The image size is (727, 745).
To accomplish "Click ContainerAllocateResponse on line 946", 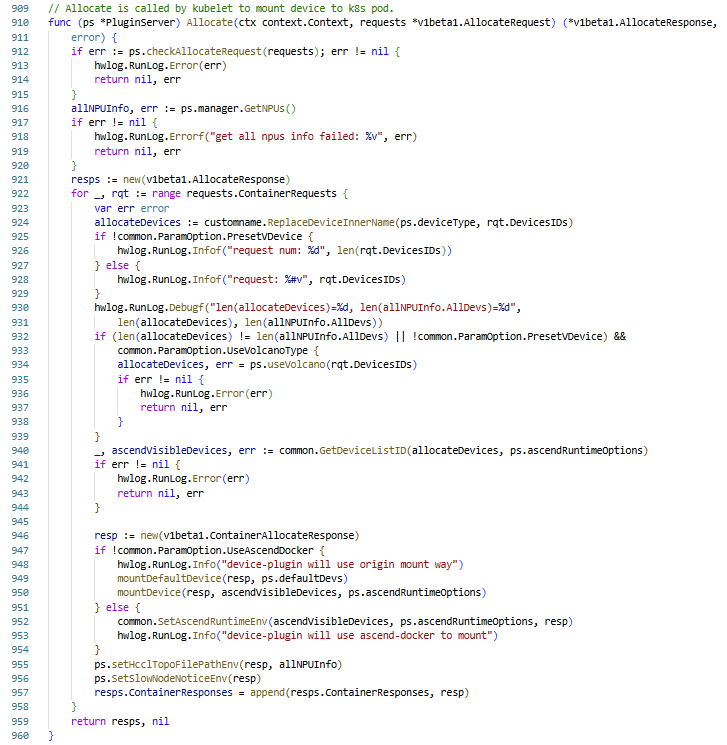I will pos(282,536).
